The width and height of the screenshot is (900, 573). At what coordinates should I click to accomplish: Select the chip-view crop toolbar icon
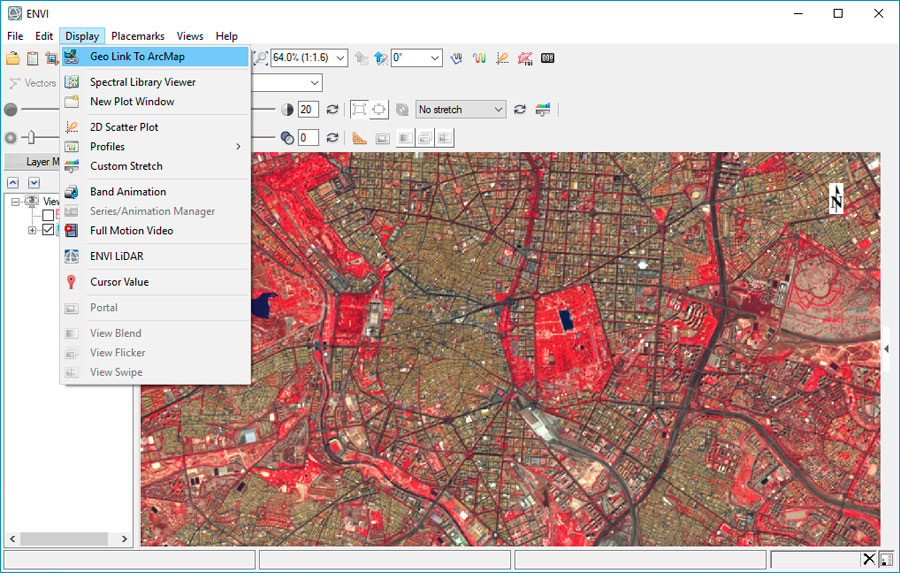pyautogui.click(x=52, y=58)
